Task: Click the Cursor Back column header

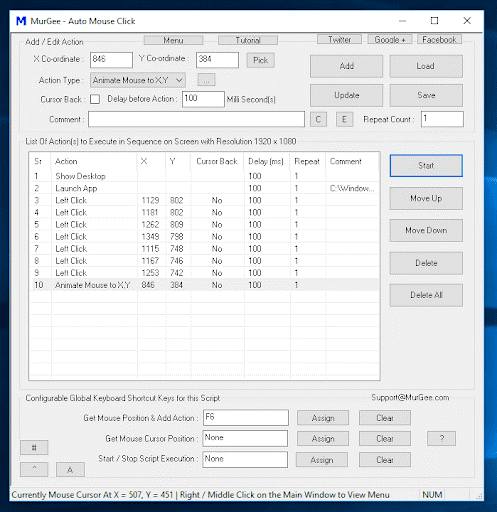Action: (x=217, y=161)
